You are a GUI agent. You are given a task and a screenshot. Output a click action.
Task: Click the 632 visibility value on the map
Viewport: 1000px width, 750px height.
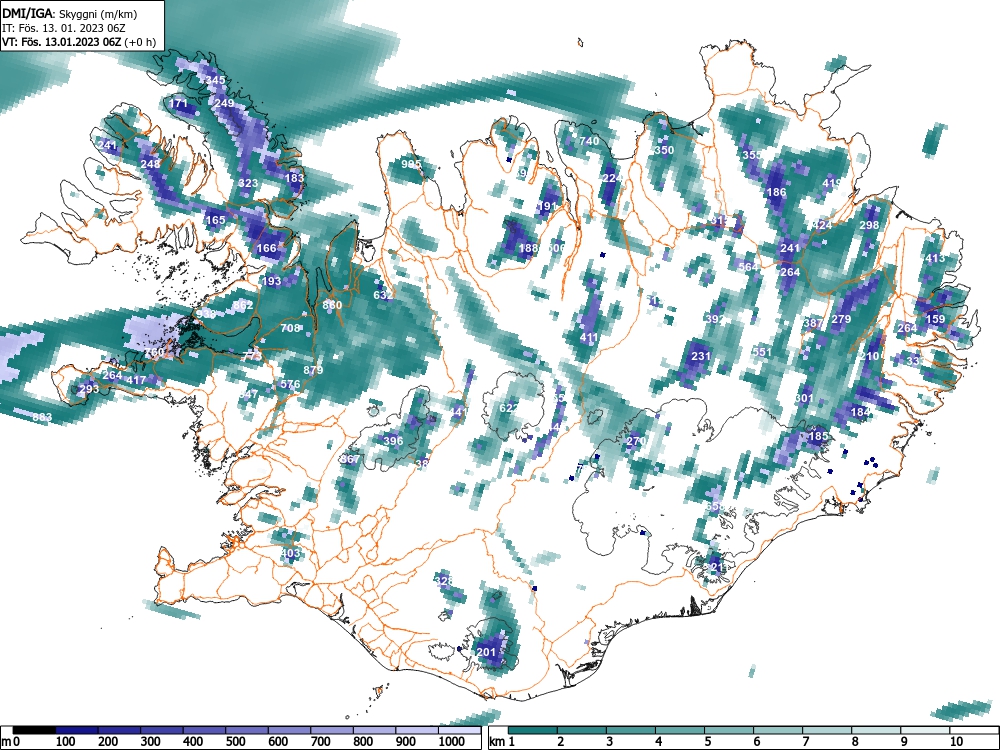pos(383,295)
